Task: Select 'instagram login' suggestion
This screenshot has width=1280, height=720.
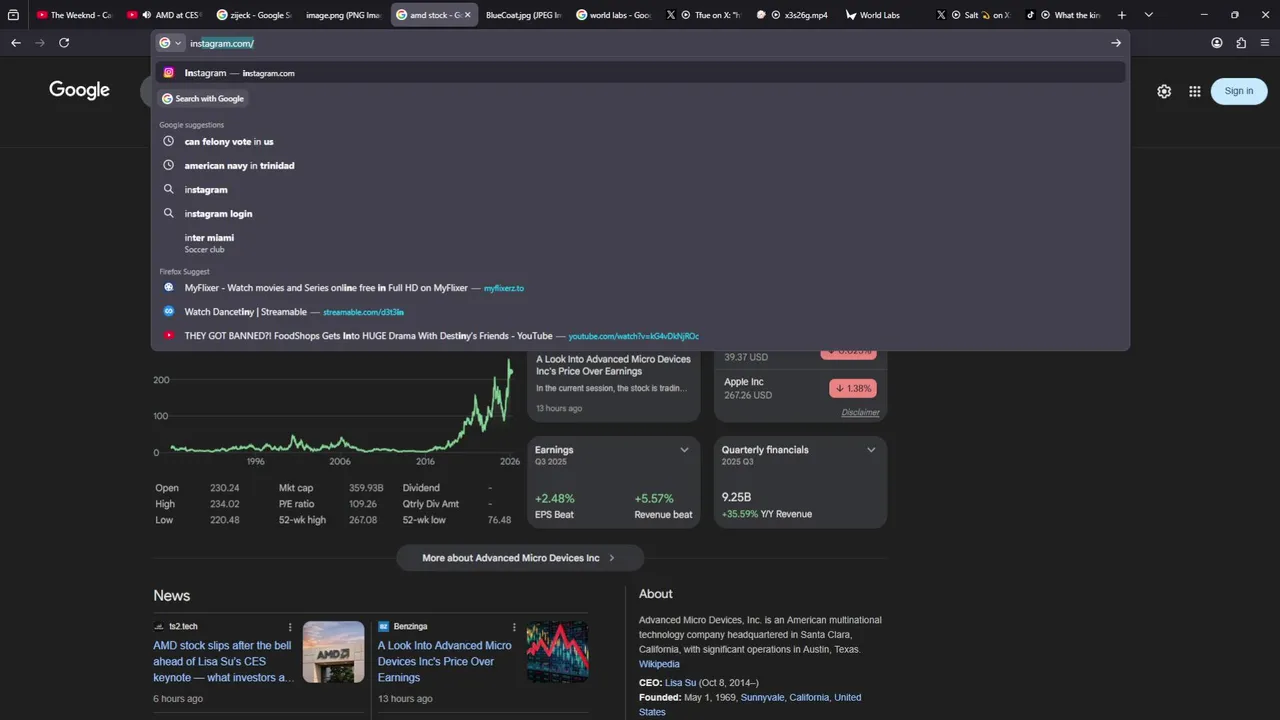Action: pos(640,214)
